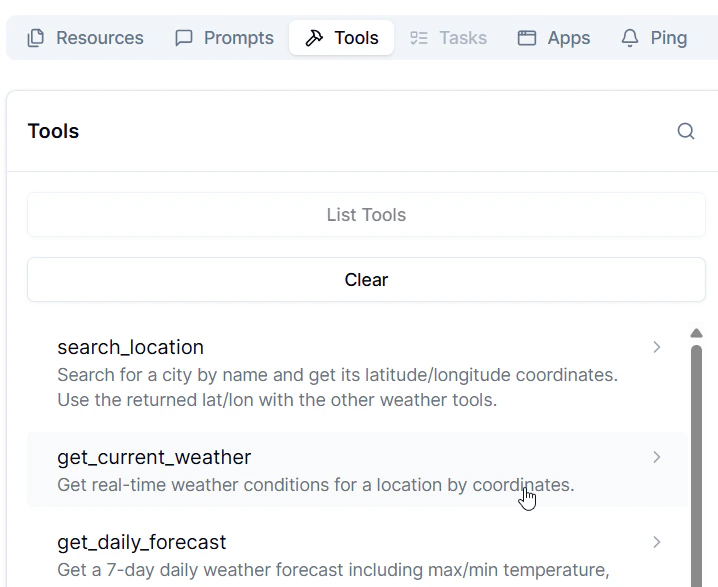This screenshot has width=718, height=587.
Task: Click the hammer icon on Tools tab
Action: click(x=314, y=38)
